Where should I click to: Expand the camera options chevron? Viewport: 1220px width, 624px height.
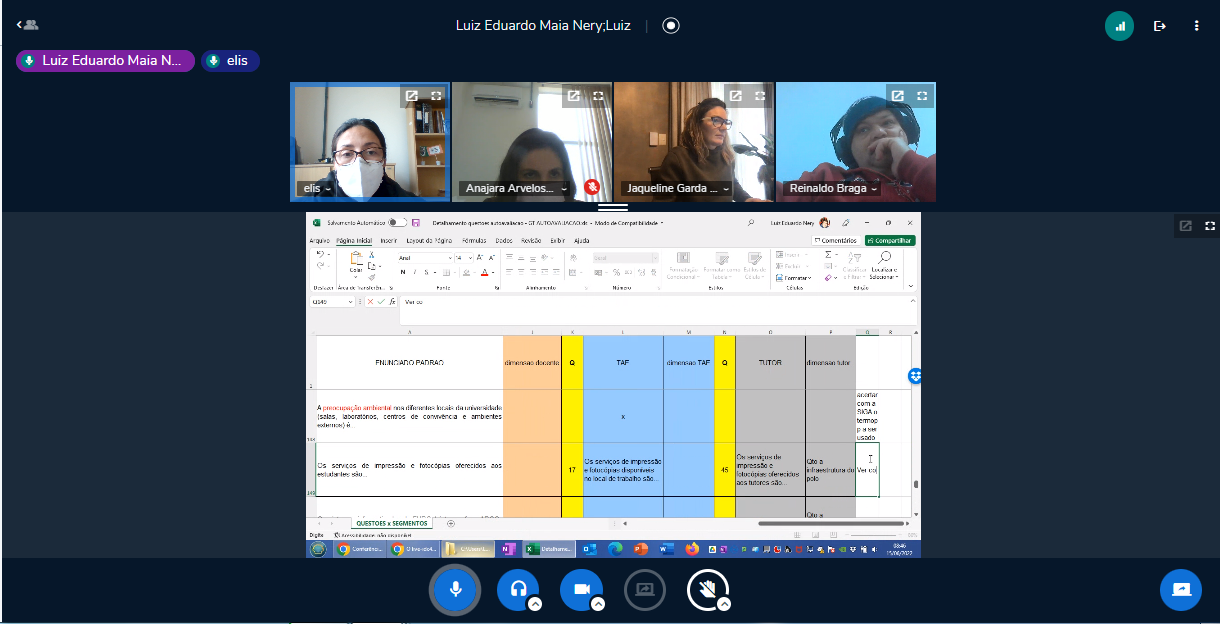click(x=598, y=604)
